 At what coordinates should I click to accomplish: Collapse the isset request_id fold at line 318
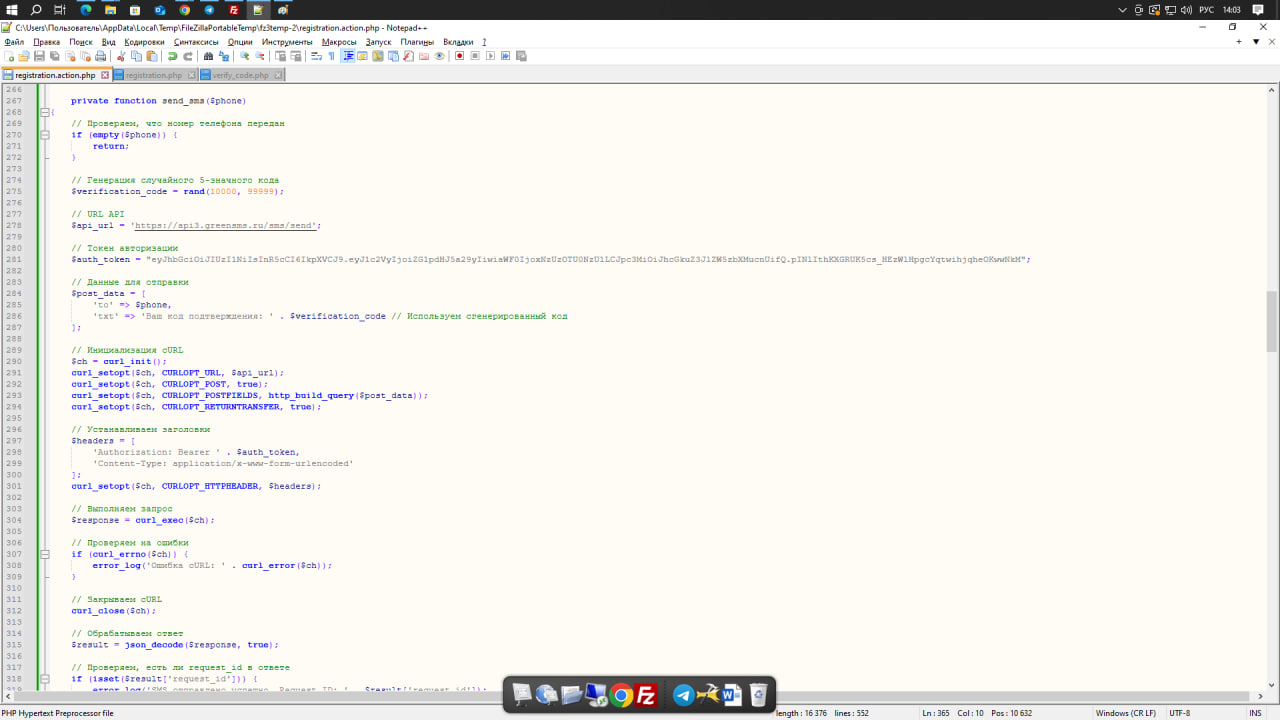coord(44,678)
